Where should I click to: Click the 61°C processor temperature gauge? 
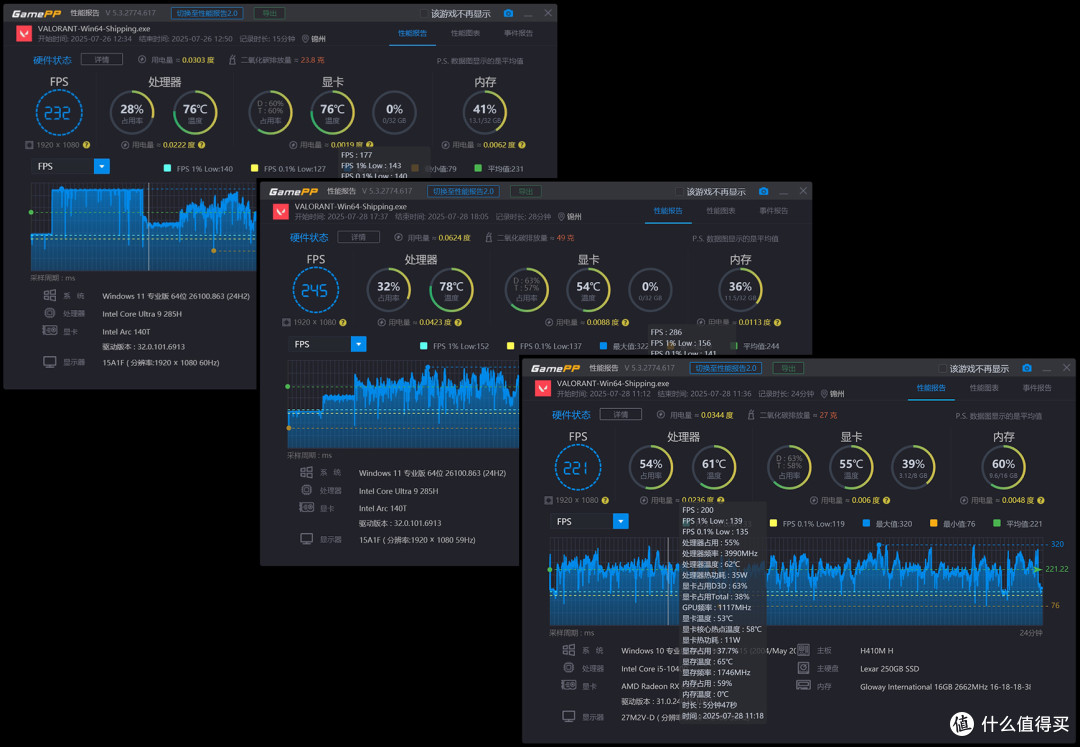point(714,467)
